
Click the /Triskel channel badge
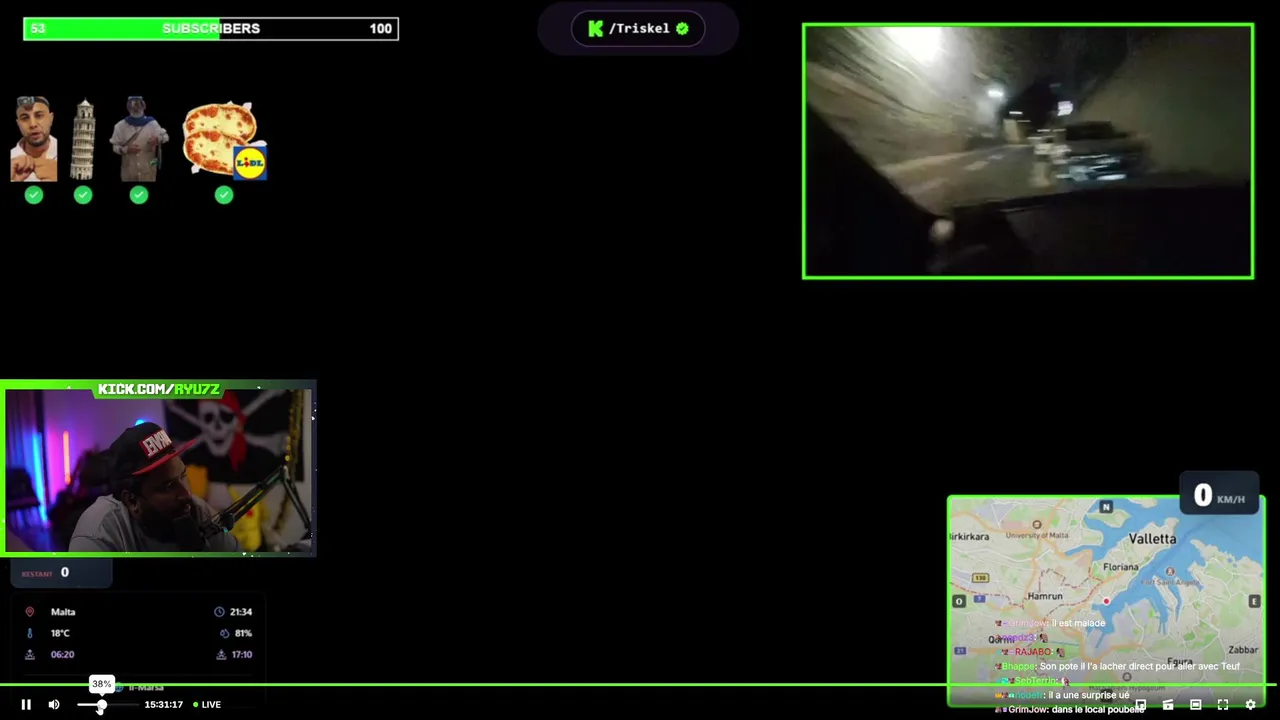pos(638,29)
